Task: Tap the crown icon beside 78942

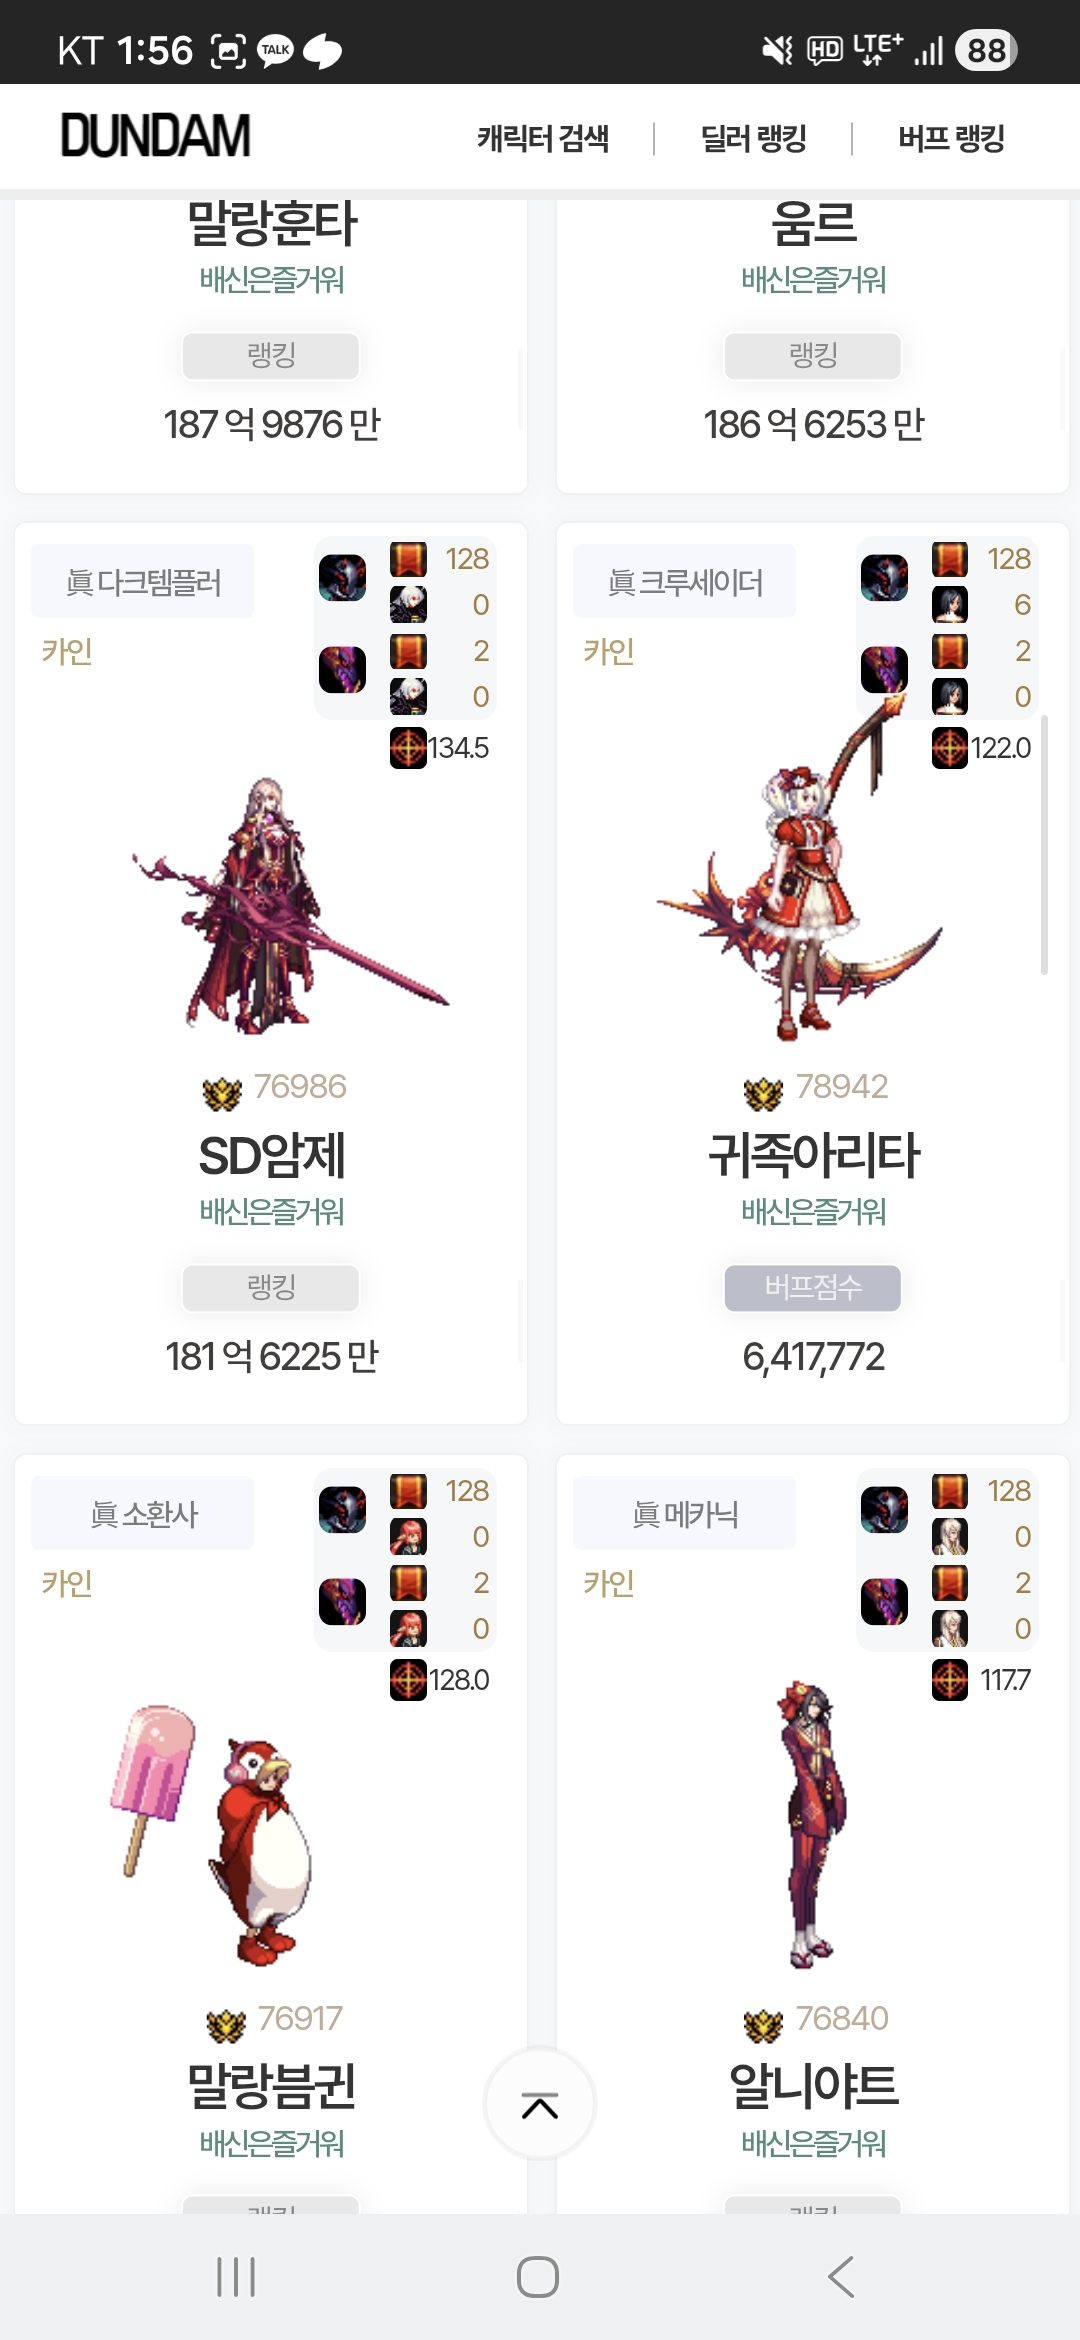Action: point(764,1094)
